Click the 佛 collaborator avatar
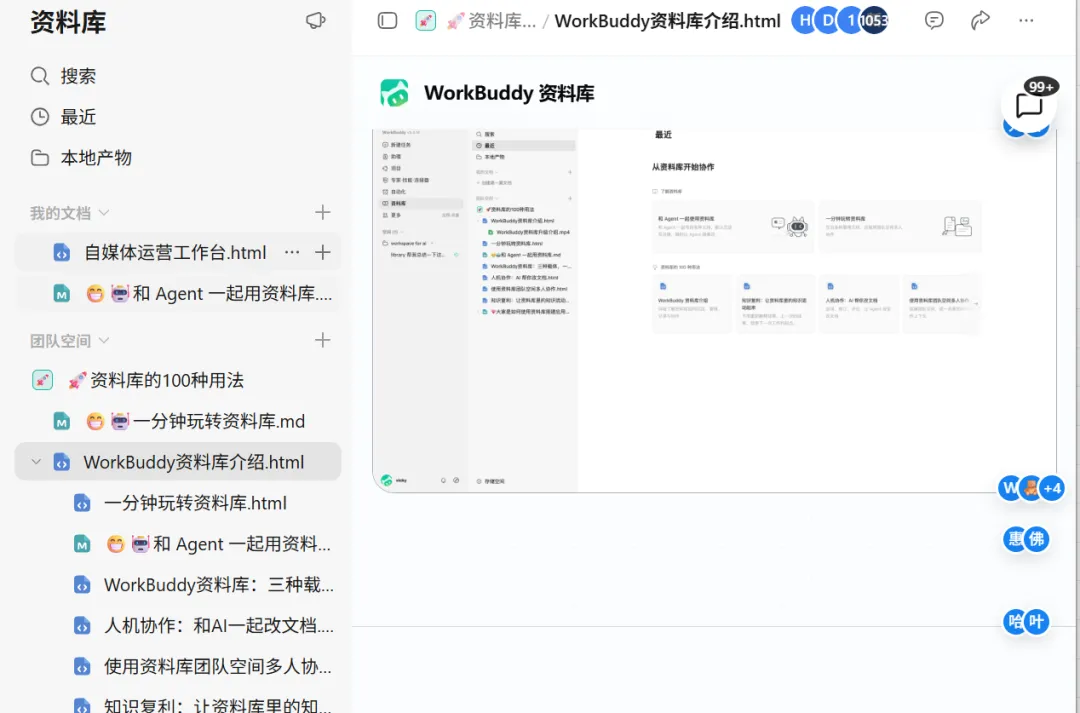Viewport: 1080px width, 713px height. click(x=1037, y=539)
